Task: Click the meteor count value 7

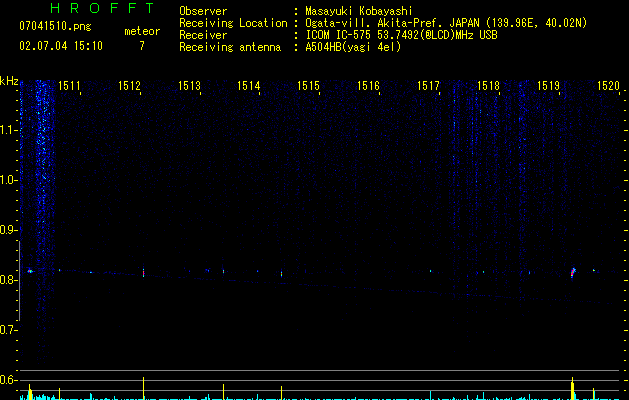Action: coord(142,46)
